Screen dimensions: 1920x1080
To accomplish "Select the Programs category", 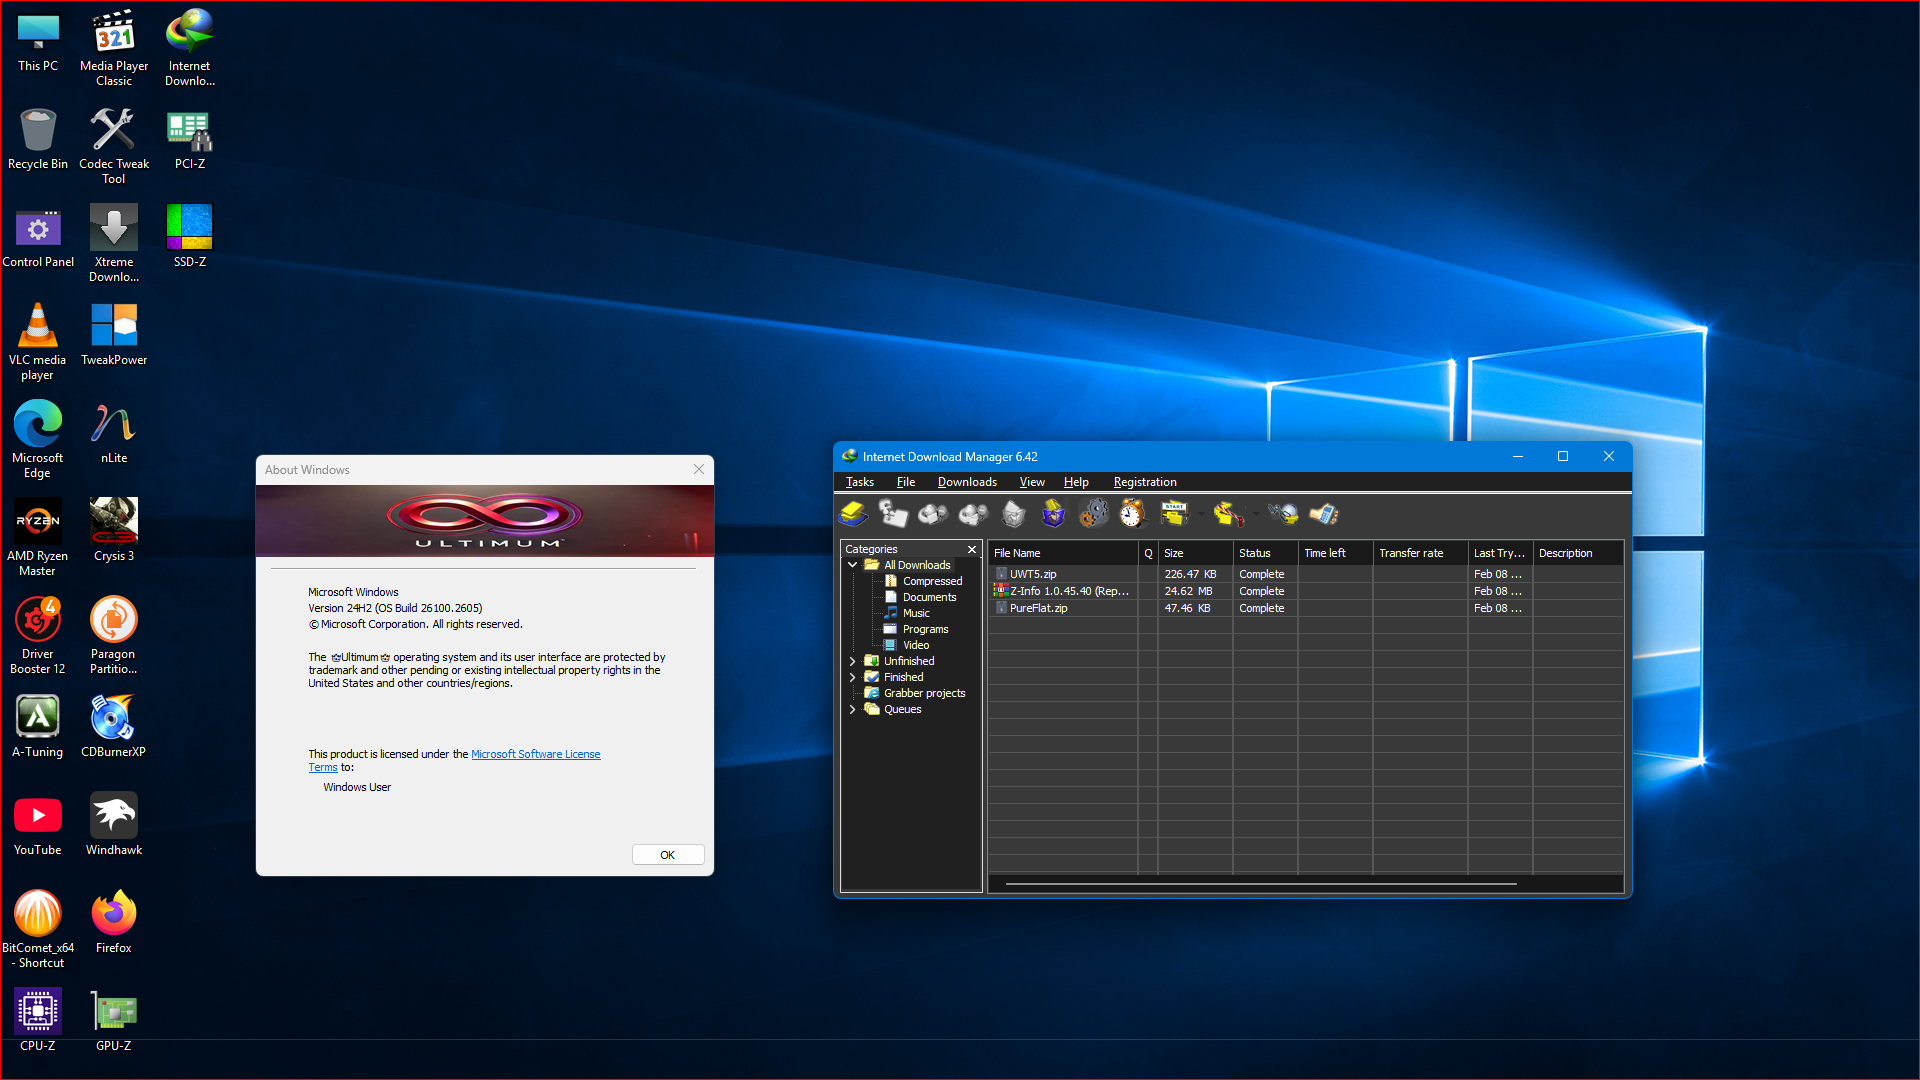I will tap(925, 629).
